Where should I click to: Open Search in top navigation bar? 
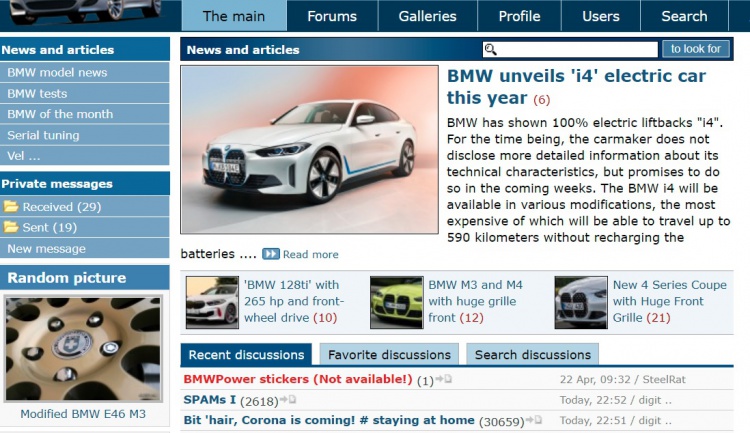[x=684, y=16]
